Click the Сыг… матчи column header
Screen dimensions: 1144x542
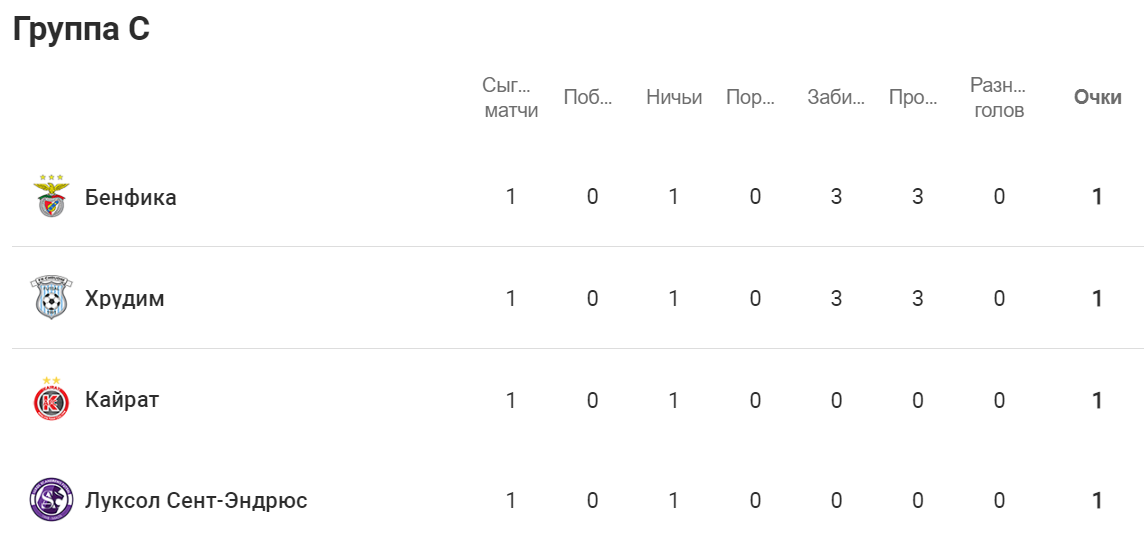pyautogui.click(x=511, y=98)
